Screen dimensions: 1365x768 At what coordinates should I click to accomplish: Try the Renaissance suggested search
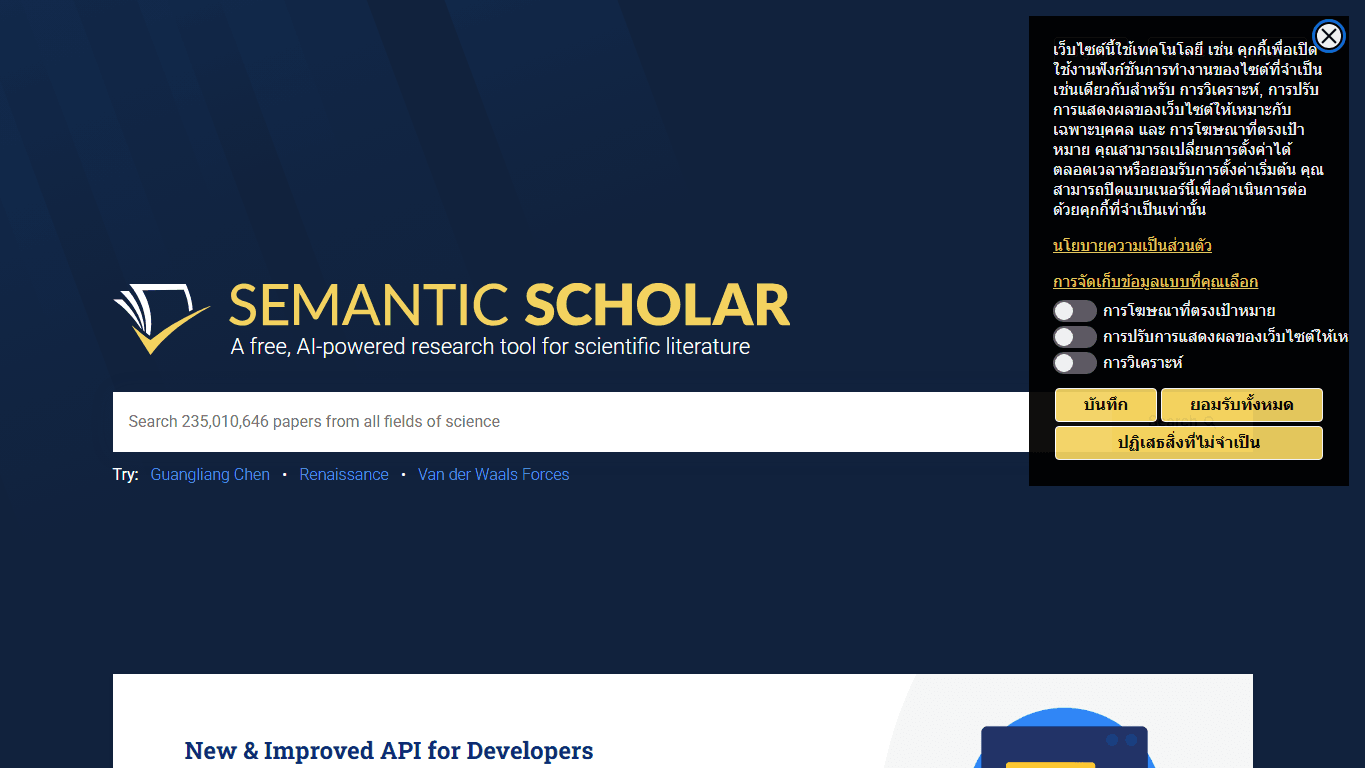(x=344, y=474)
